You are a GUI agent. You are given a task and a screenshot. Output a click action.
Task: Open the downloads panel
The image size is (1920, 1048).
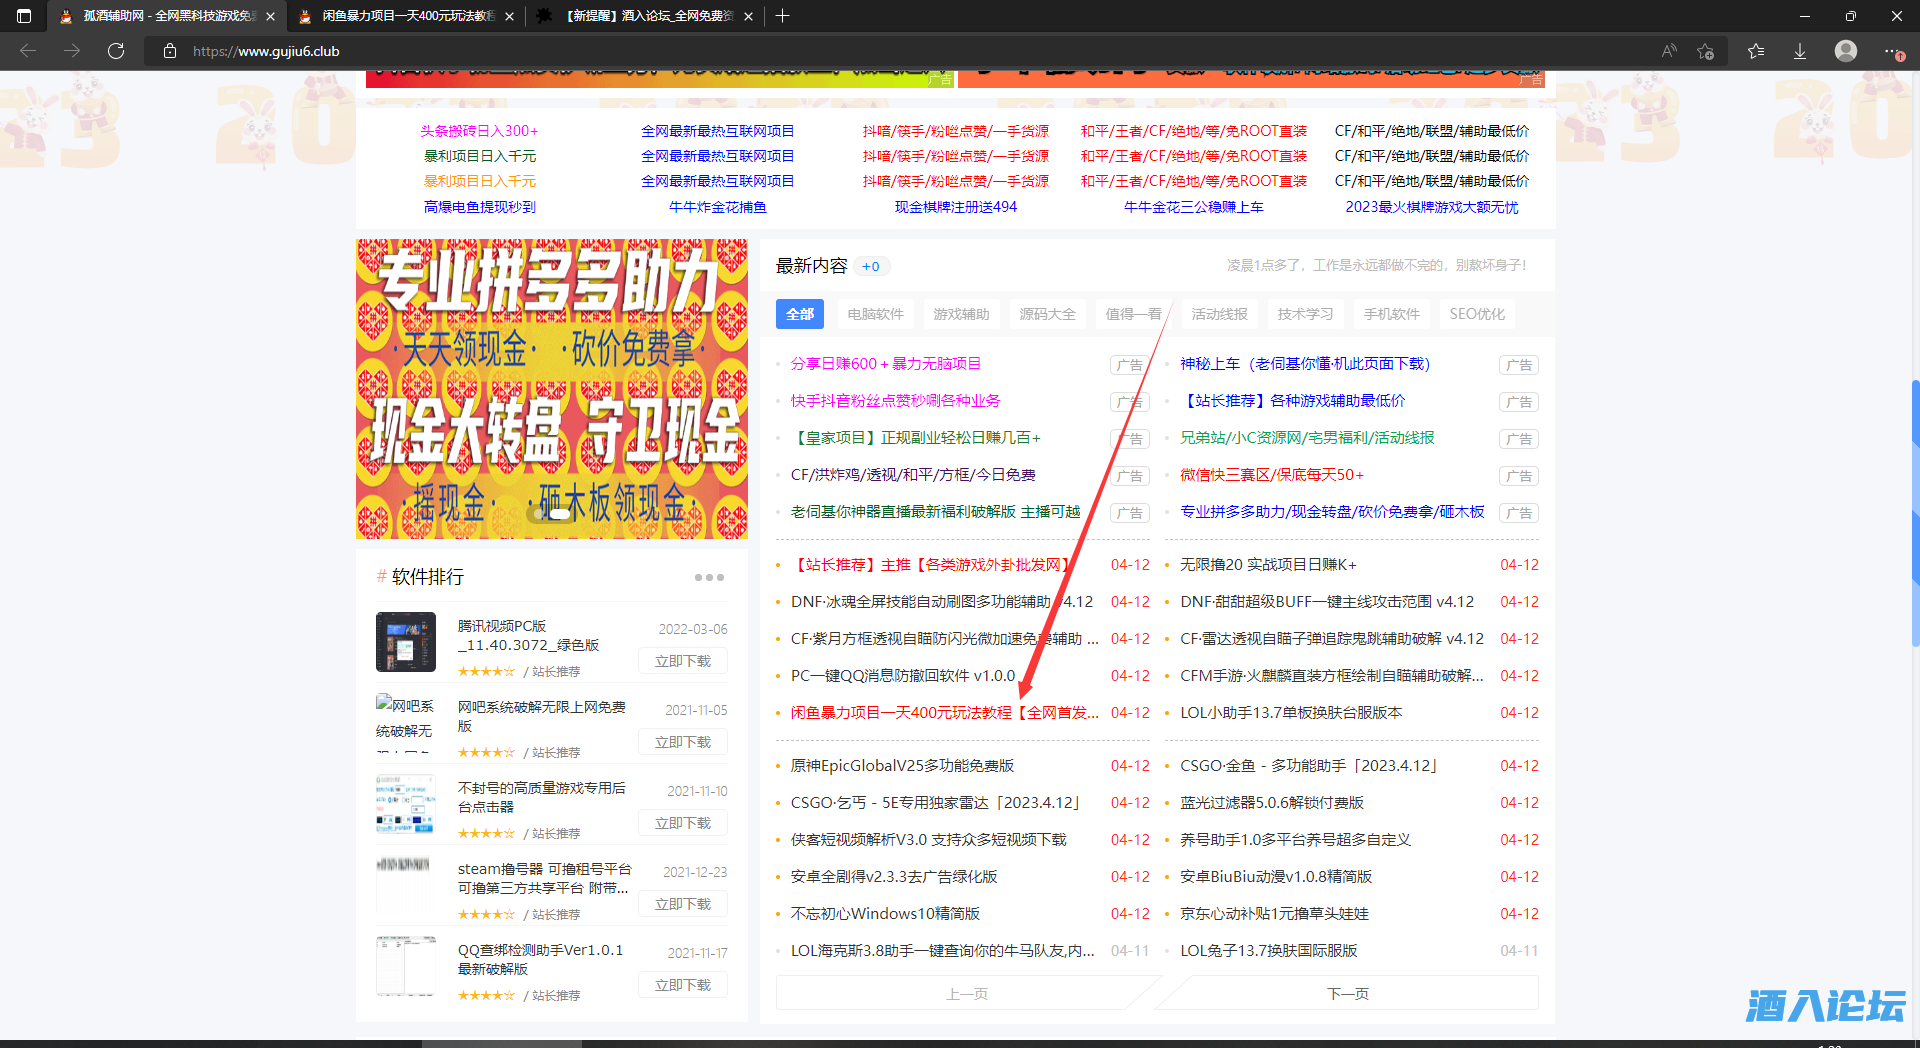pos(1800,51)
